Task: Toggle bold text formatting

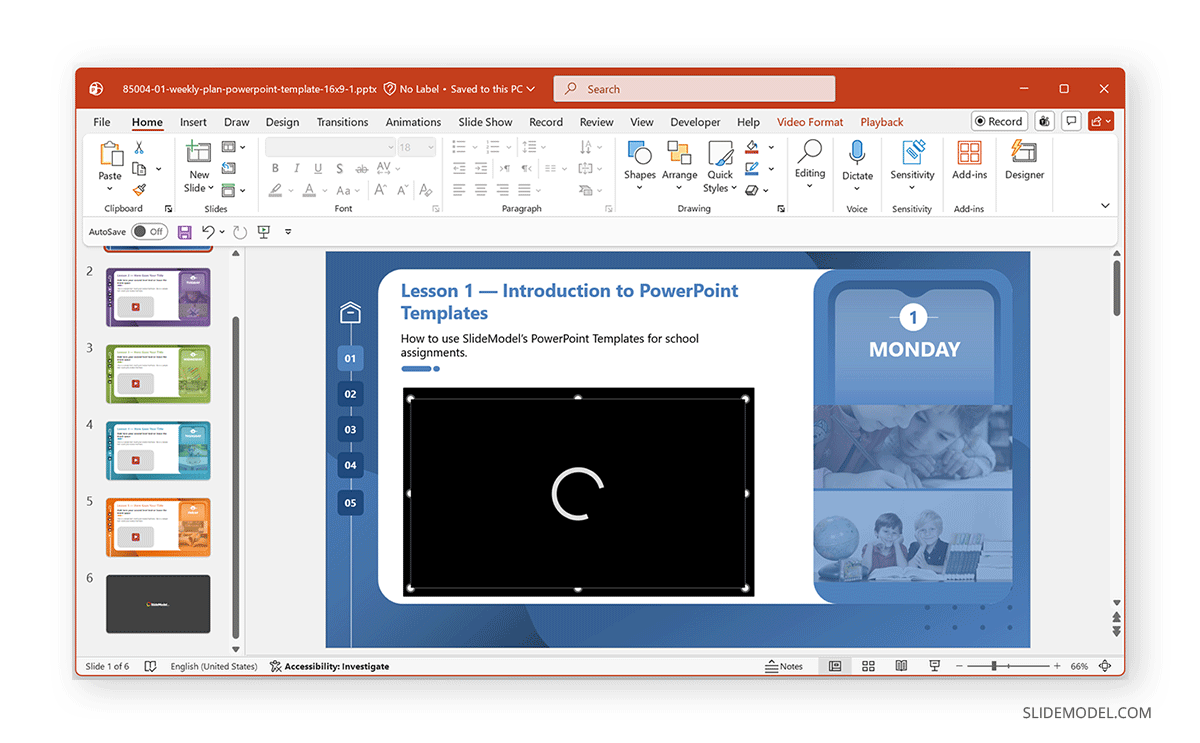Action: pos(275,169)
